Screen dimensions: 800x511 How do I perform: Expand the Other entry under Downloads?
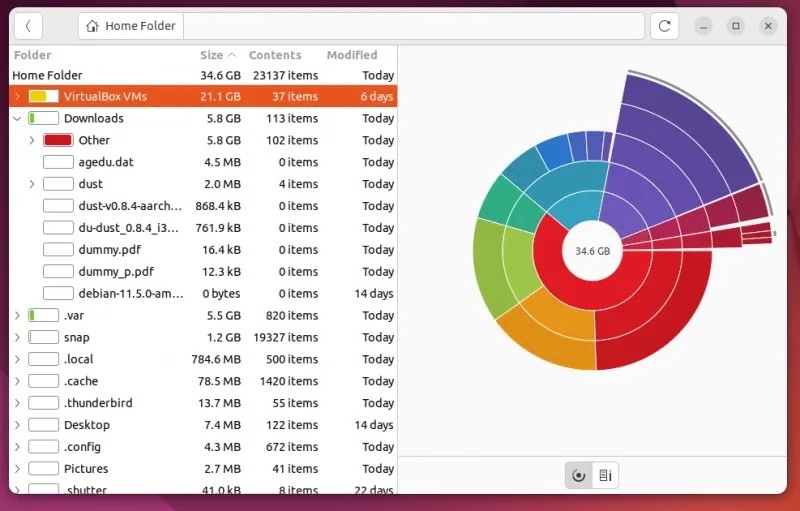[x=32, y=140]
